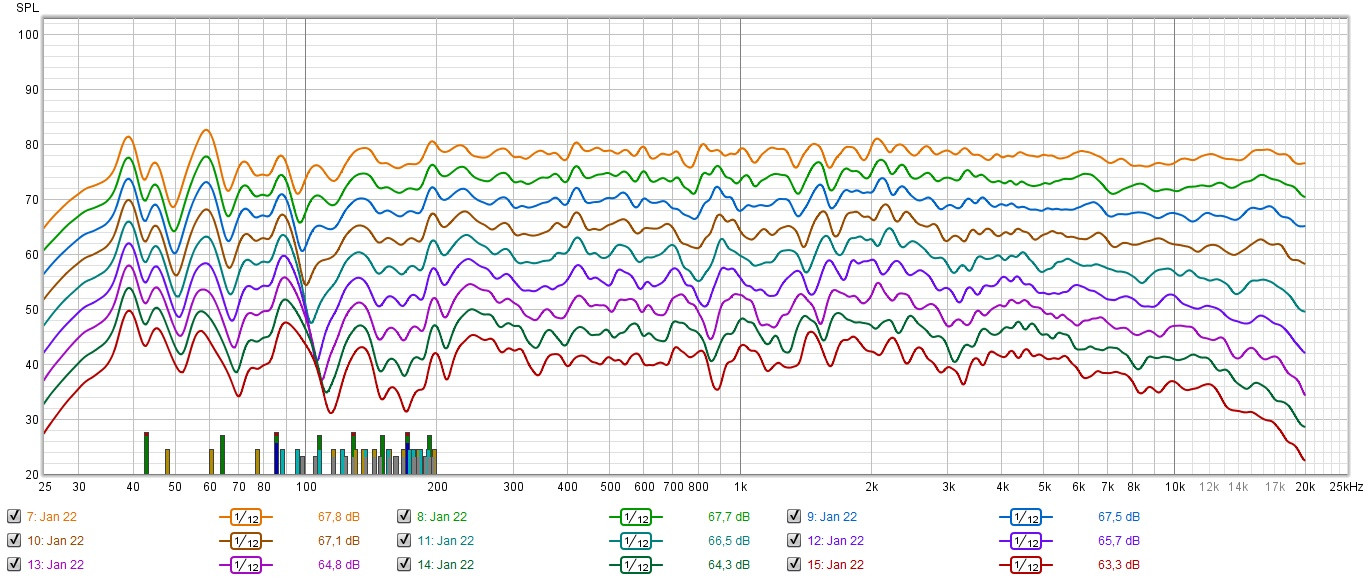Image resolution: width=1369 pixels, height=579 pixels.
Task: Click the magenta 1/12 smoothing icon for trace 13
Action: [x=244, y=564]
